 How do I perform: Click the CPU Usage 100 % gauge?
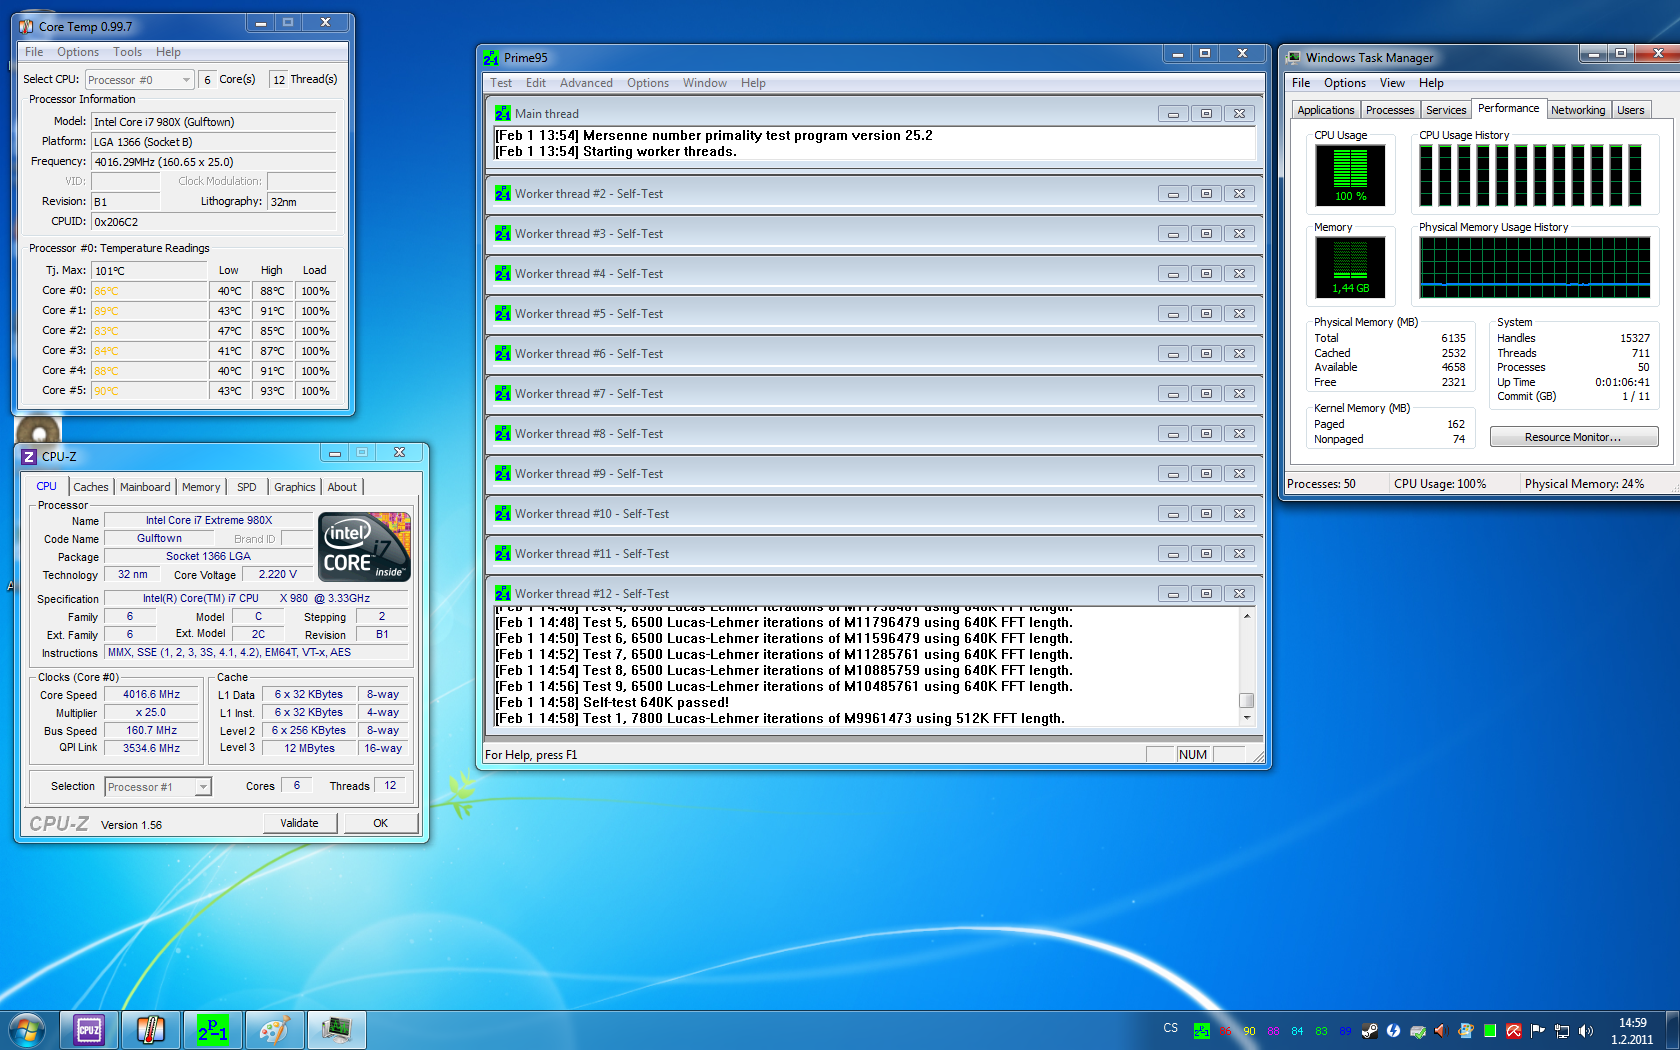(1350, 176)
